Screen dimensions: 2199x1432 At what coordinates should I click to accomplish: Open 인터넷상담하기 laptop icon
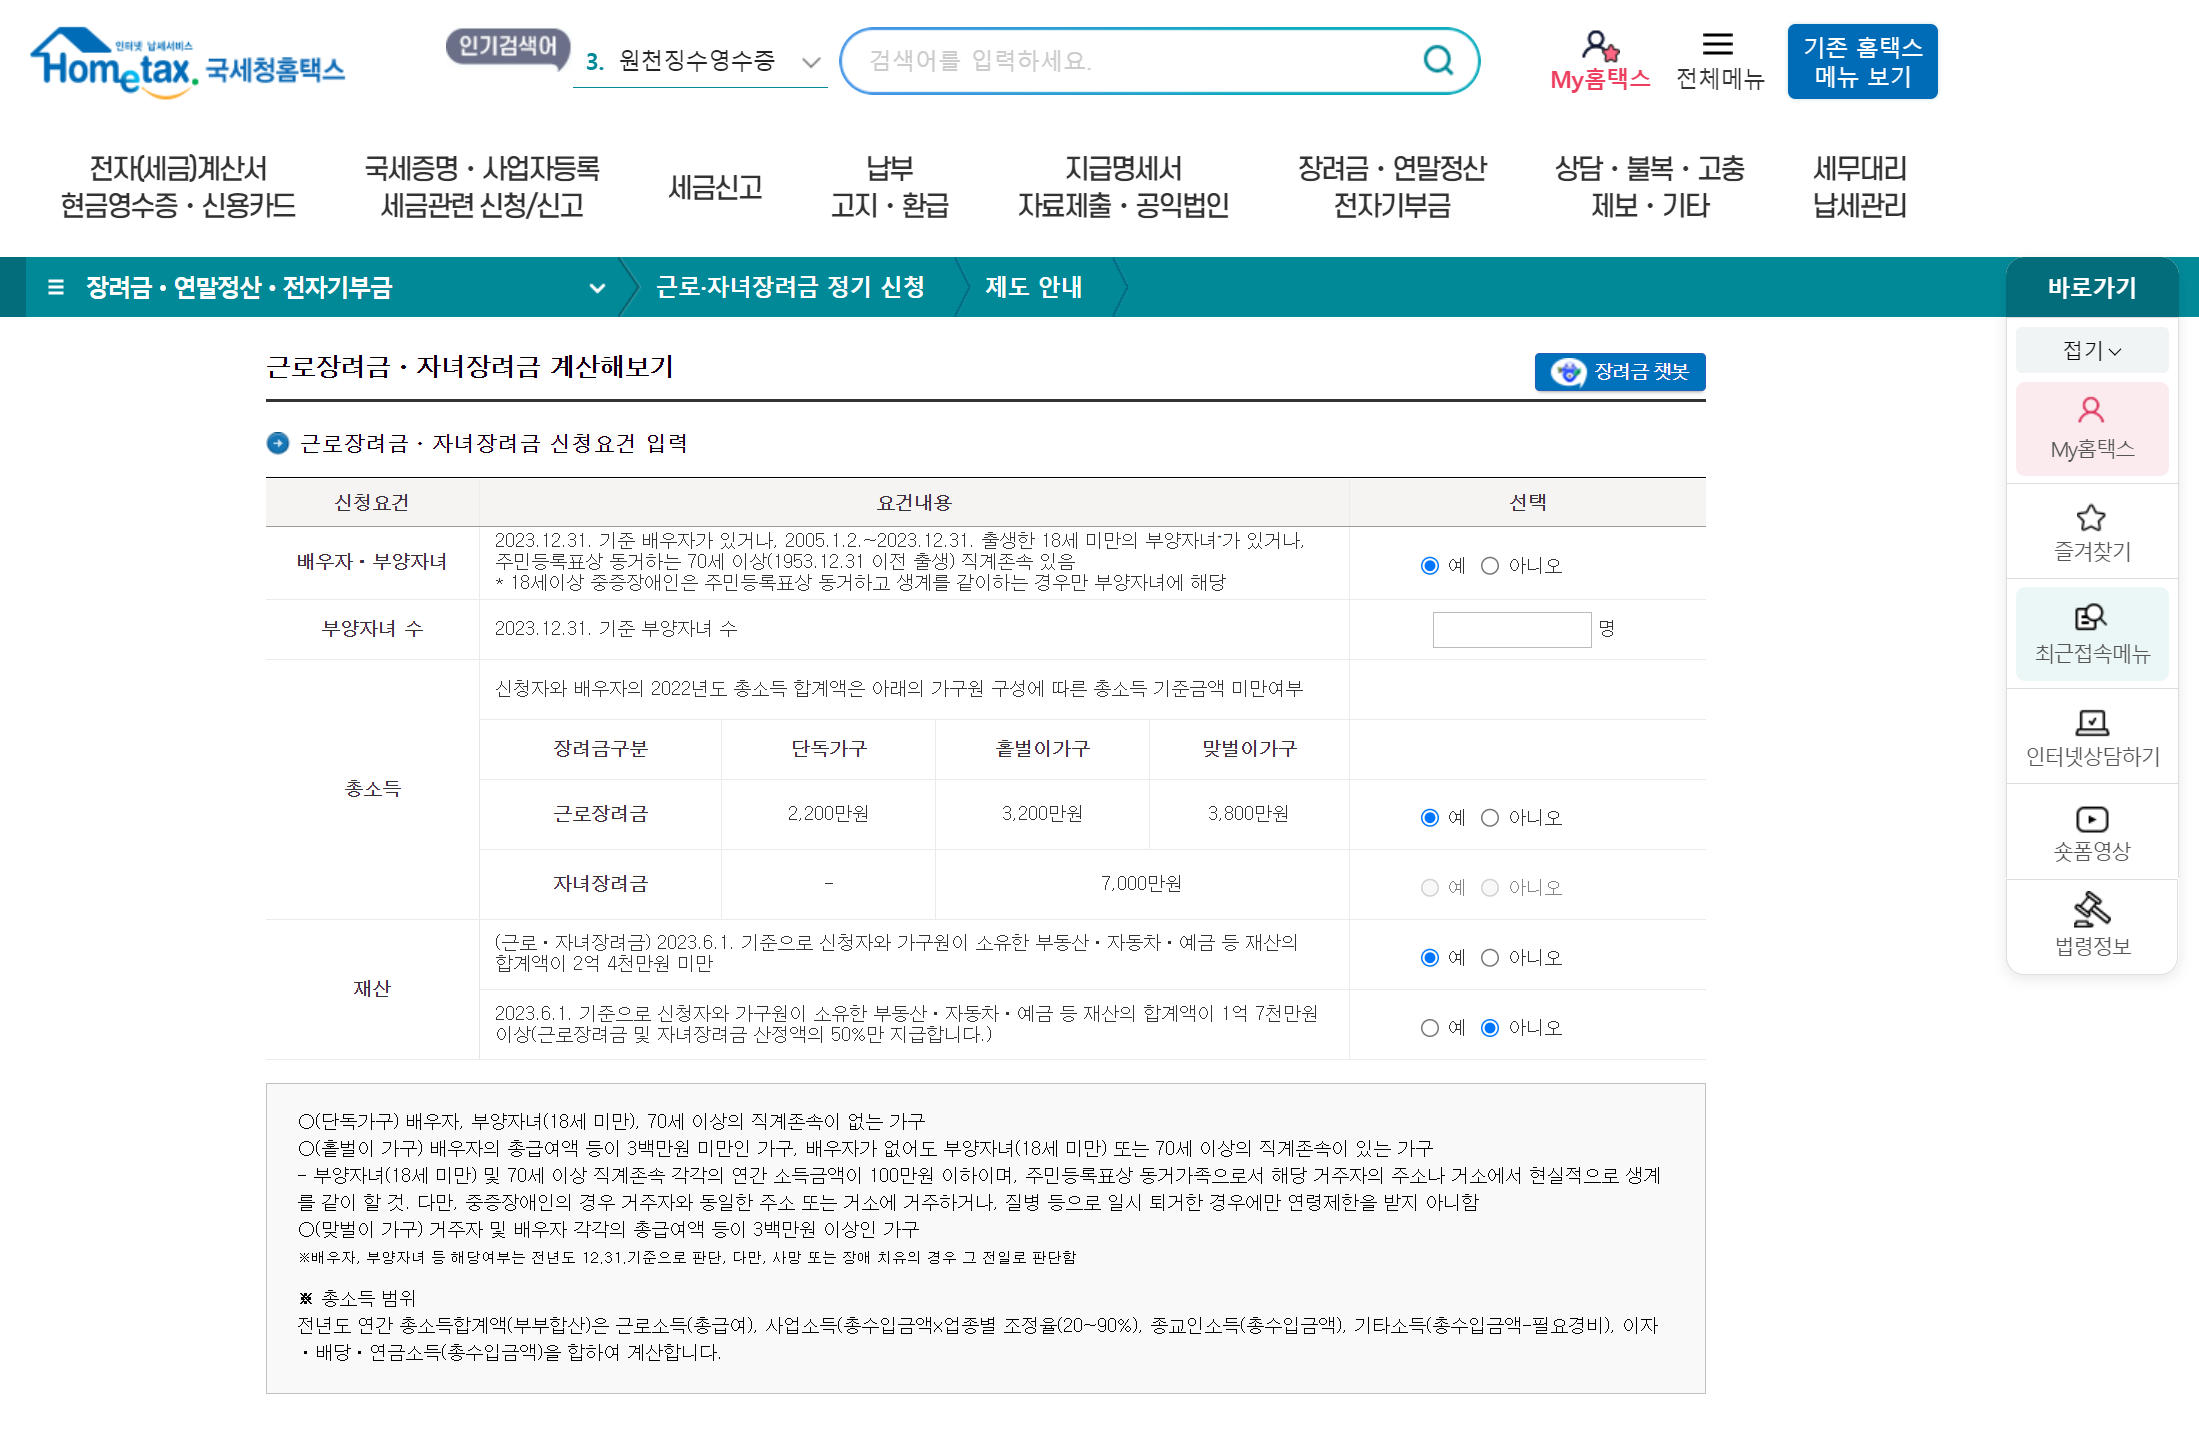click(x=2091, y=722)
